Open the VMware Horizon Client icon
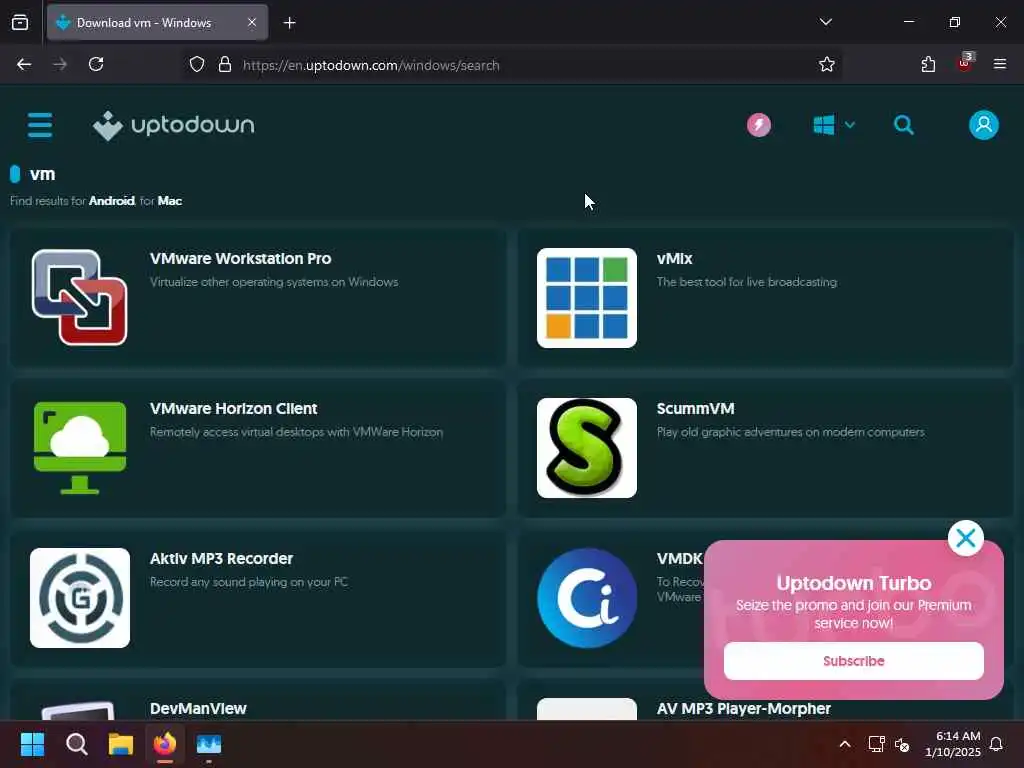 click(80, 448)
